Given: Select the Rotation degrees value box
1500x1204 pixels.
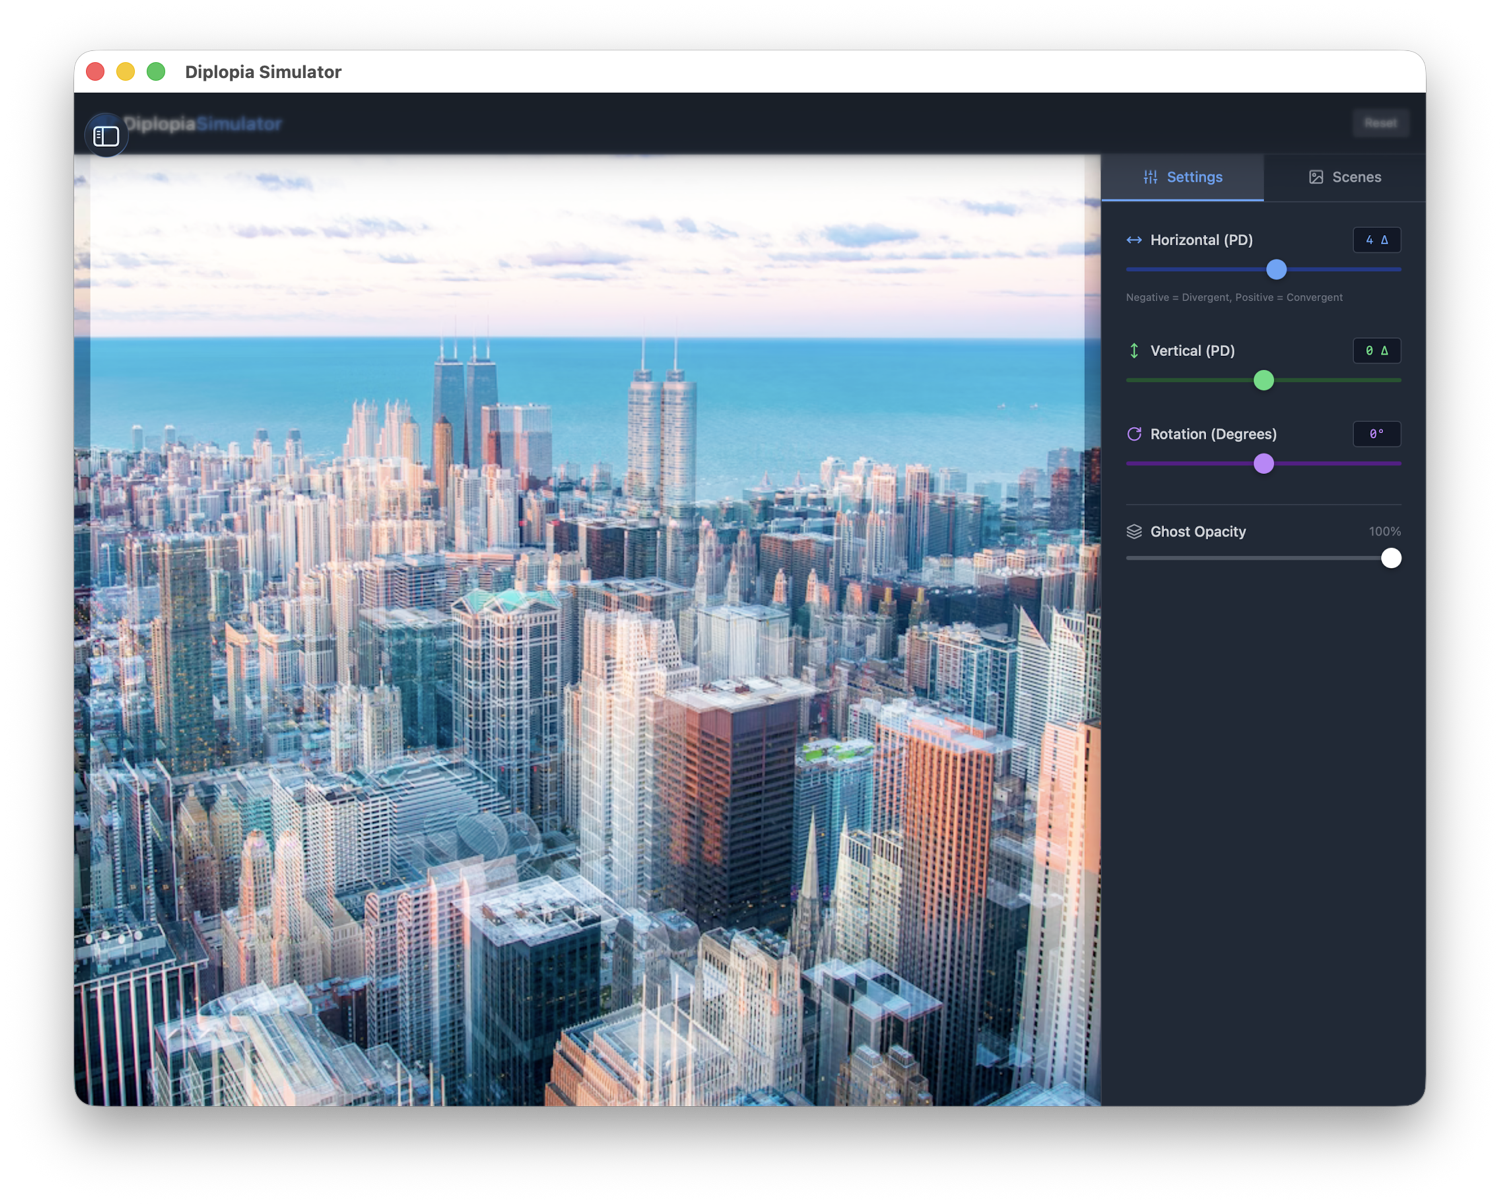Looking at the screenshot, I should tap(1376, 434).
